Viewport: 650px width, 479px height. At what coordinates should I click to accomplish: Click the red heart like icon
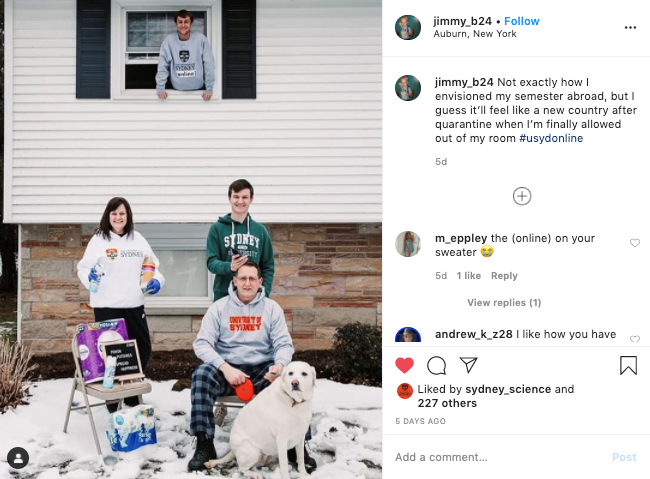pos(404,365)
